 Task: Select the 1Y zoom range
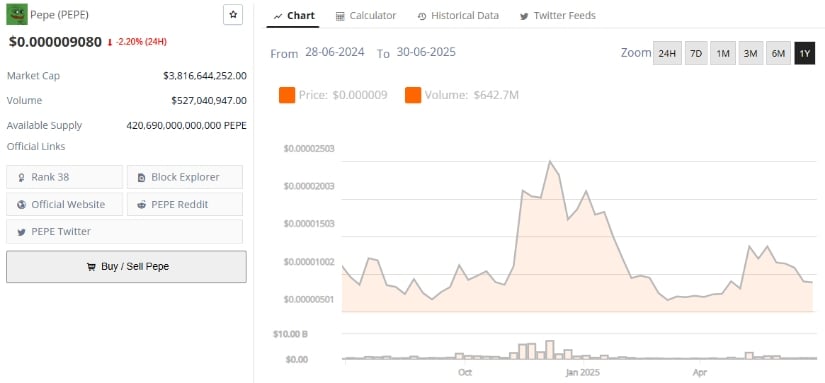pos(804,53)
